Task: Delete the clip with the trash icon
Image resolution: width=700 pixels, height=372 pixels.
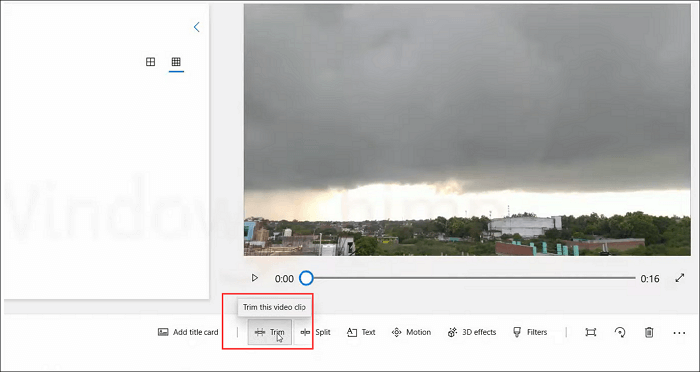Action: tap(649, 332)
